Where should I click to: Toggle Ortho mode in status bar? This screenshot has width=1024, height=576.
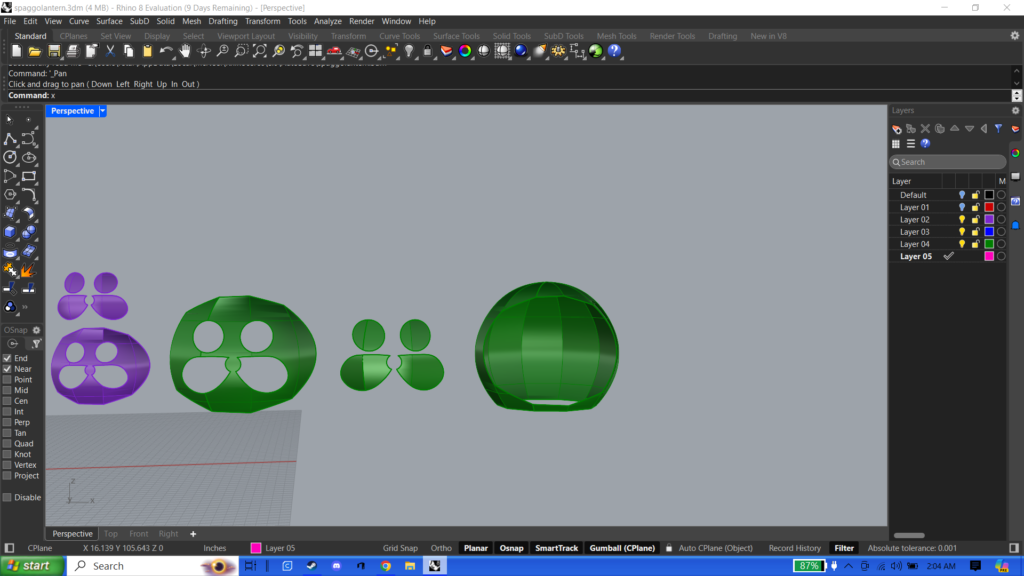pyautogui.click(x=441, y=548)
